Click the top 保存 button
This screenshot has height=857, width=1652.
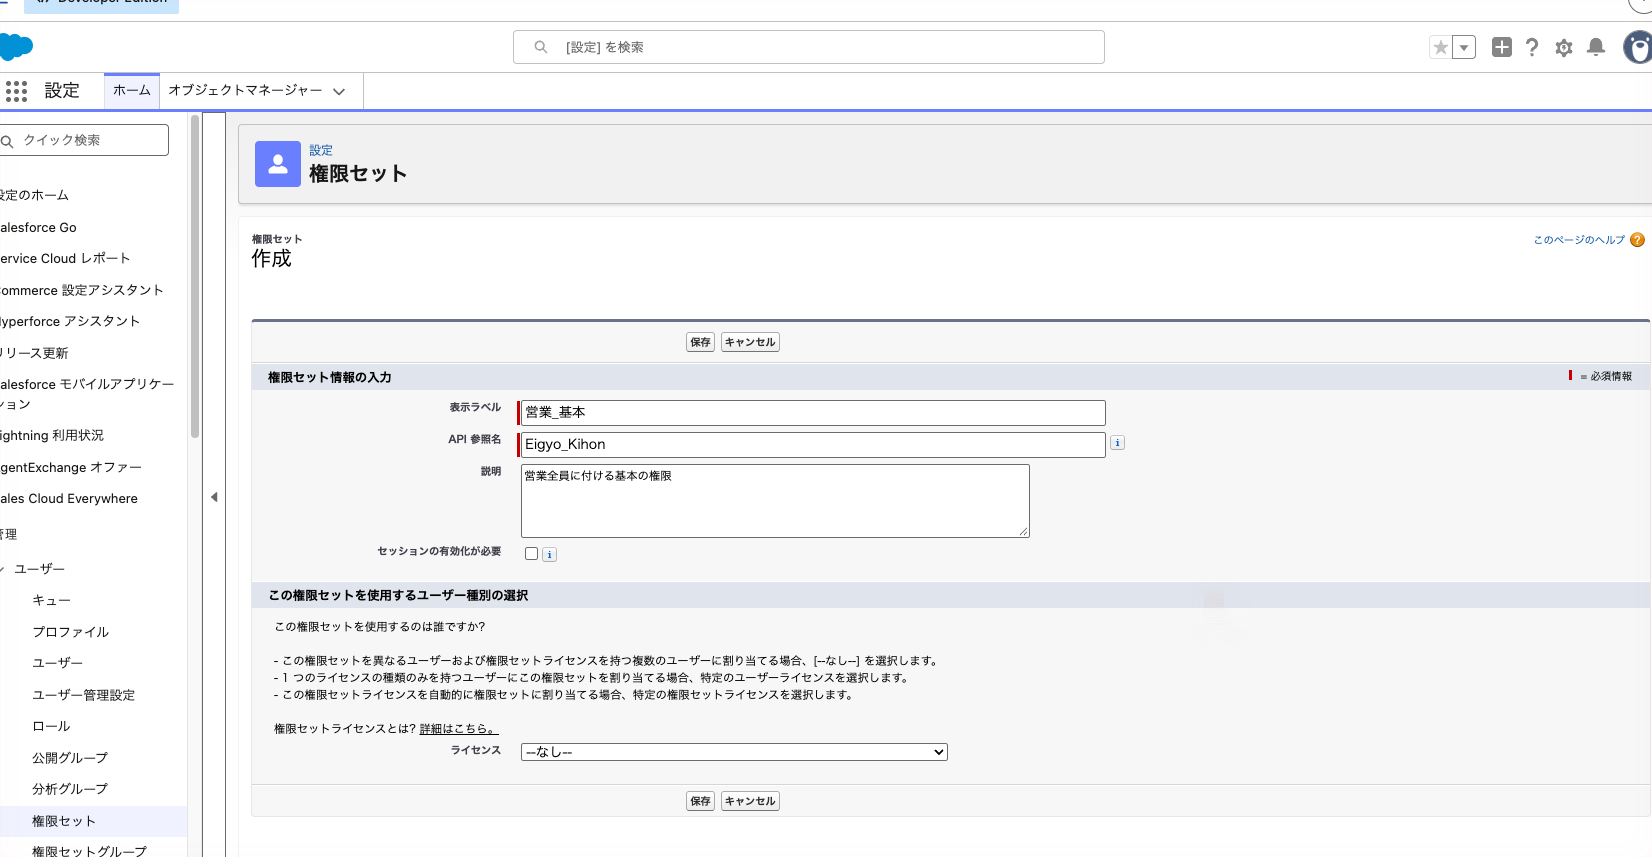point(701,342)
